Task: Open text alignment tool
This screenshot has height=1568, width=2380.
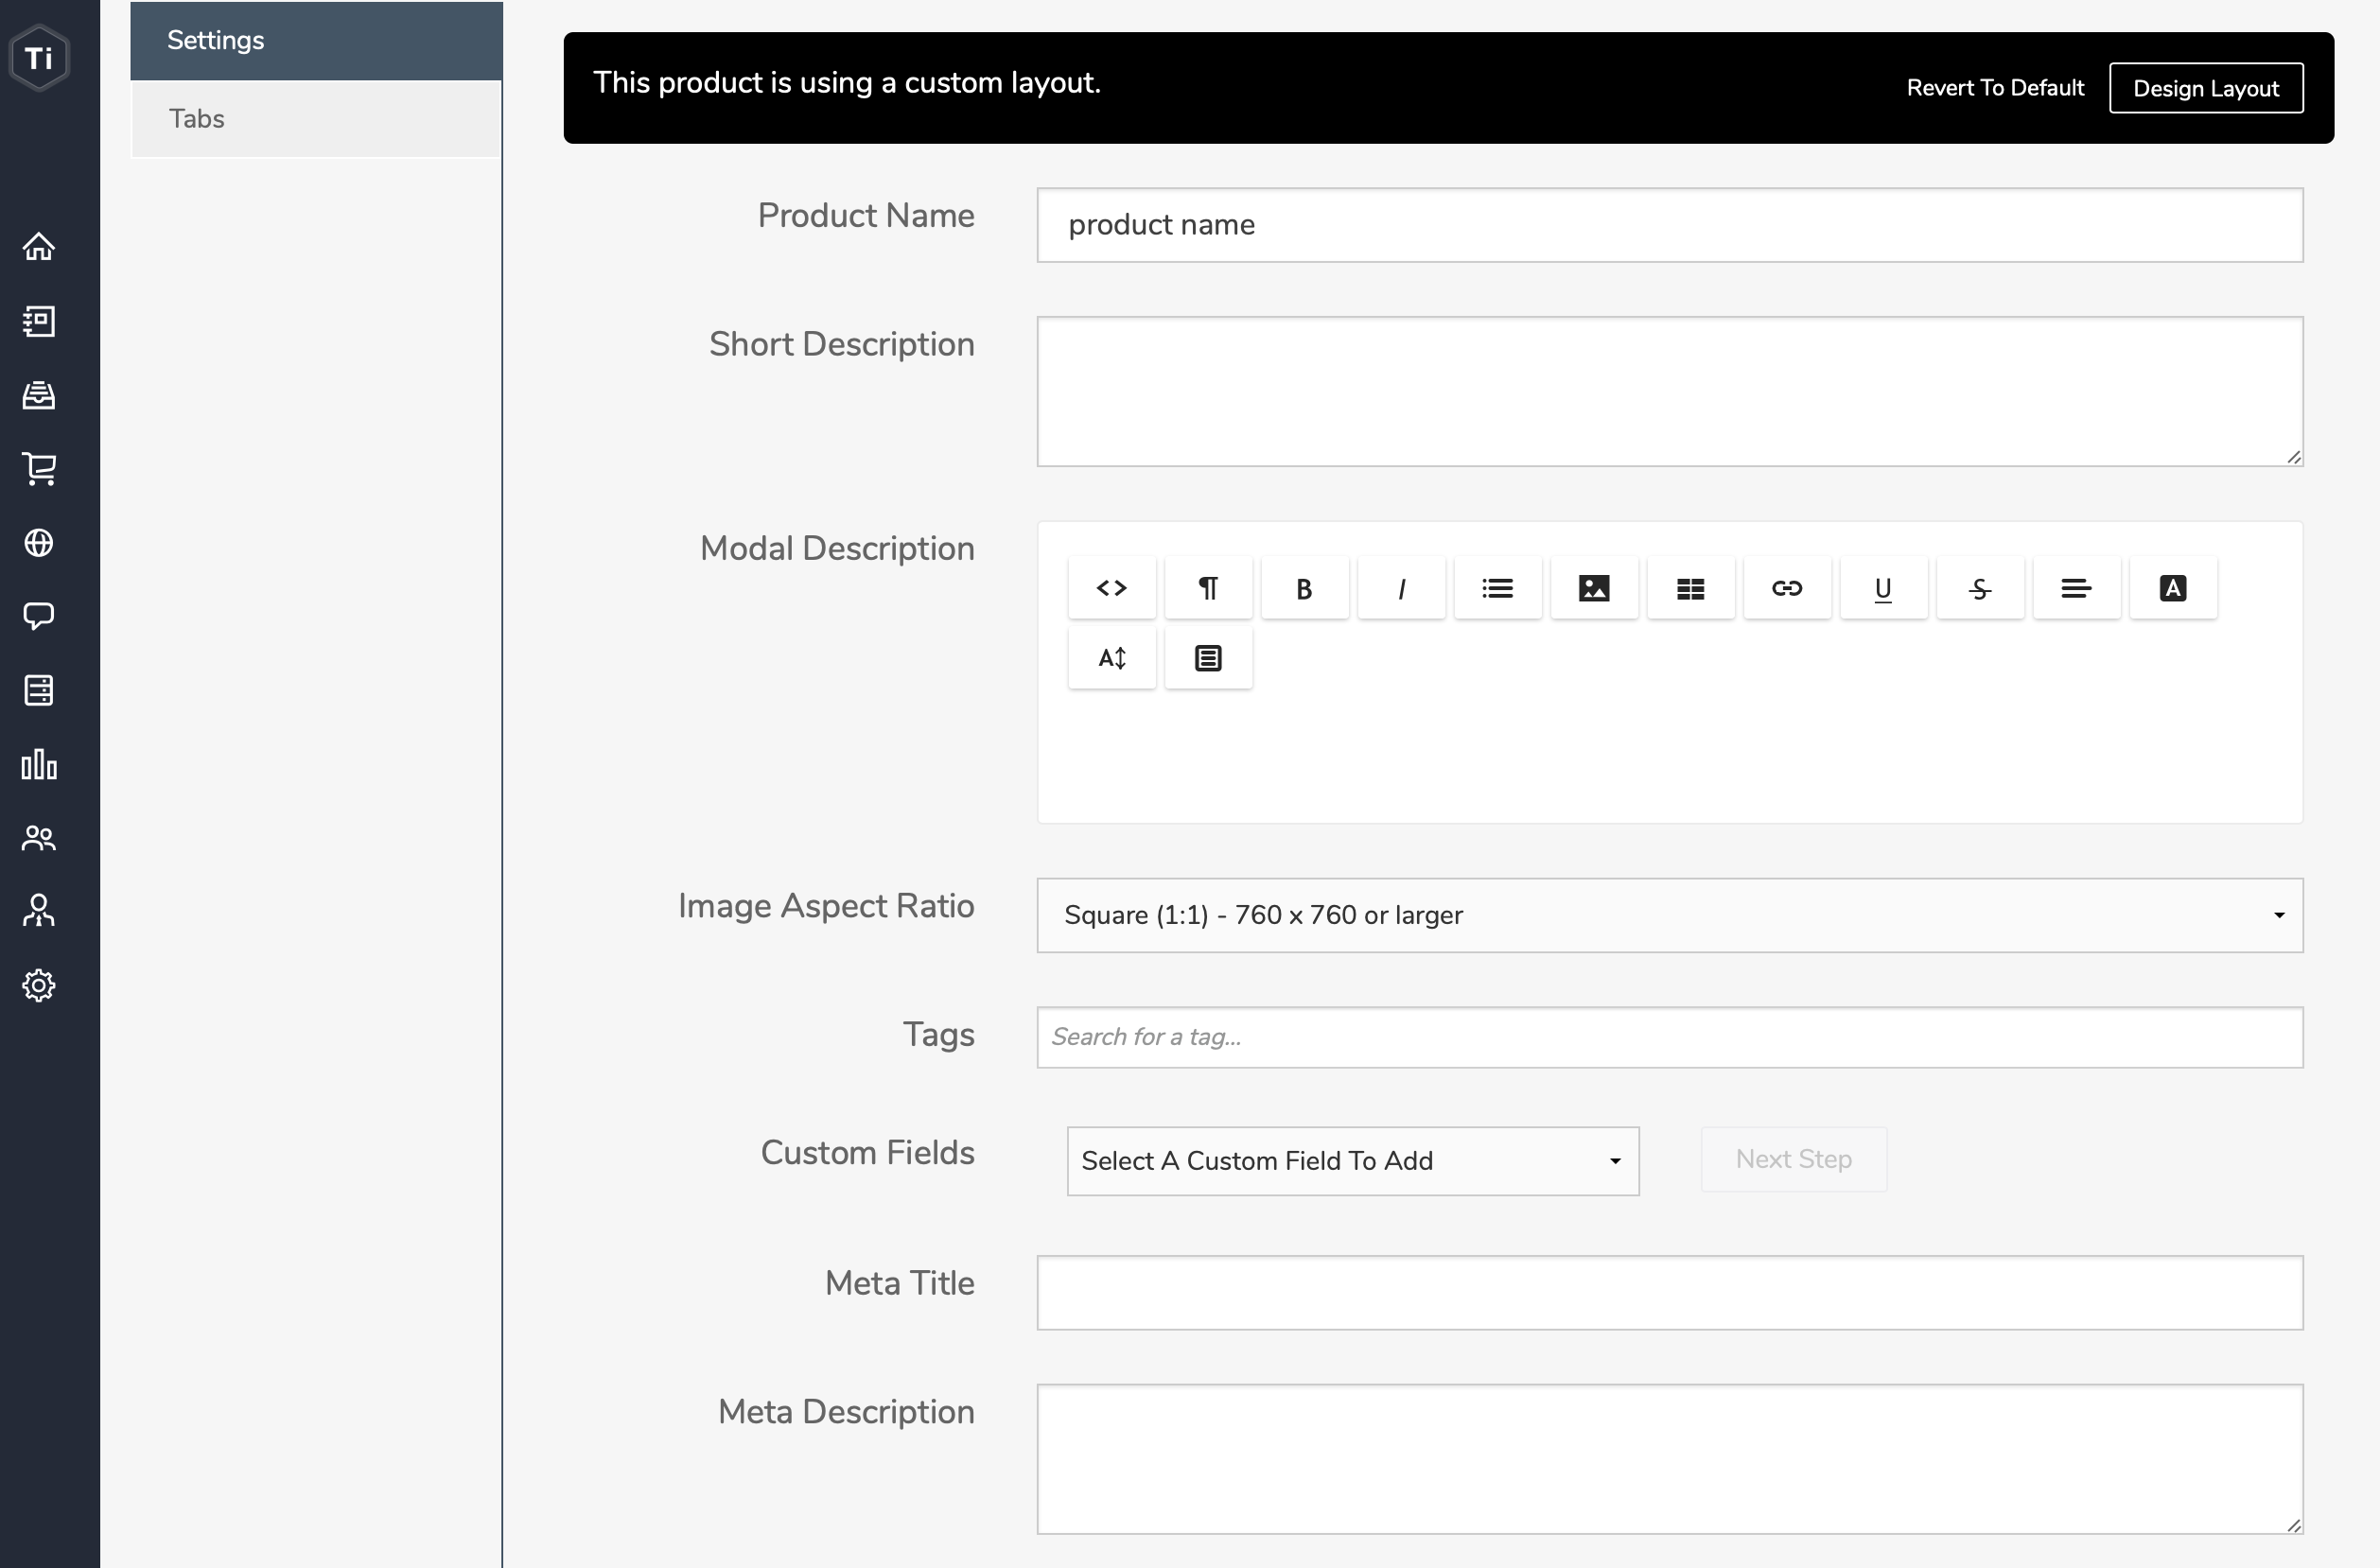Action: tap(2077, 588)
